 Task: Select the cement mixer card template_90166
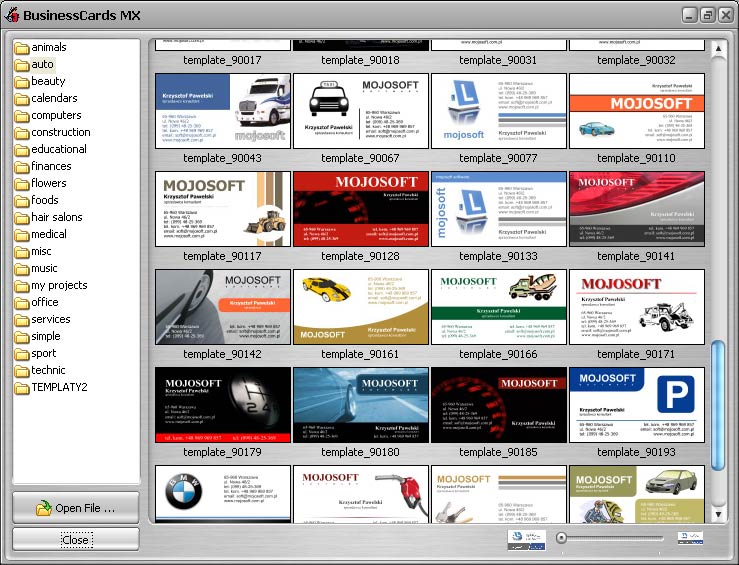pyautogui.click(x=499, y=307)
